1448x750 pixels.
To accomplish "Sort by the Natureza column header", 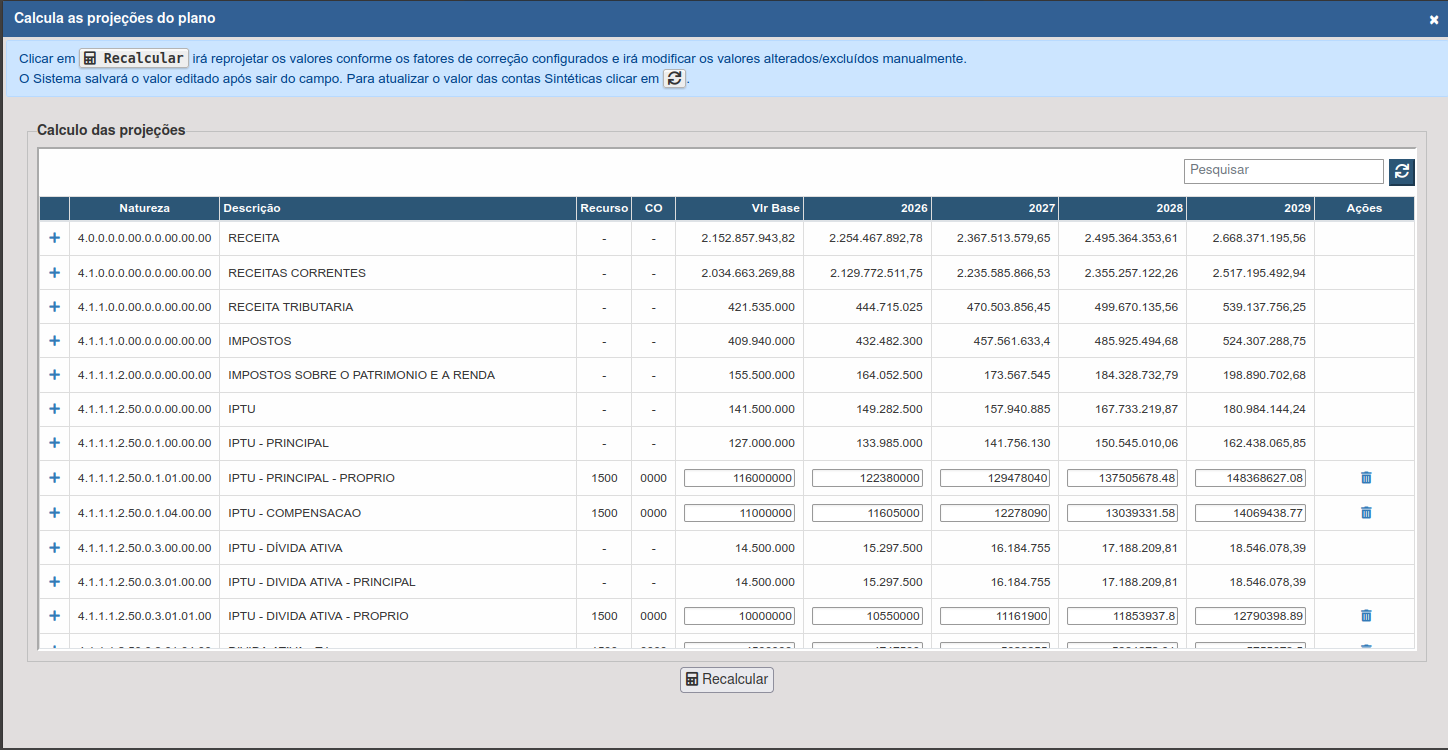I will [144, 208].
